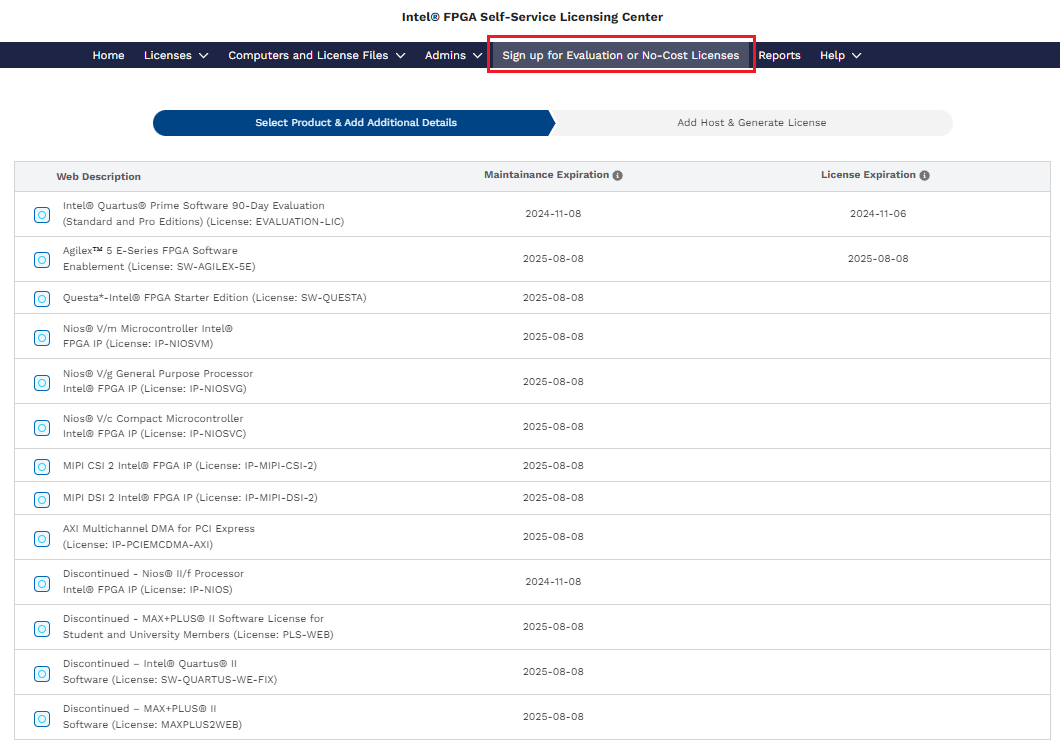Expand the Licenses menu chevron
This screenshot has width=1060, height=752.
click(203, 55)
